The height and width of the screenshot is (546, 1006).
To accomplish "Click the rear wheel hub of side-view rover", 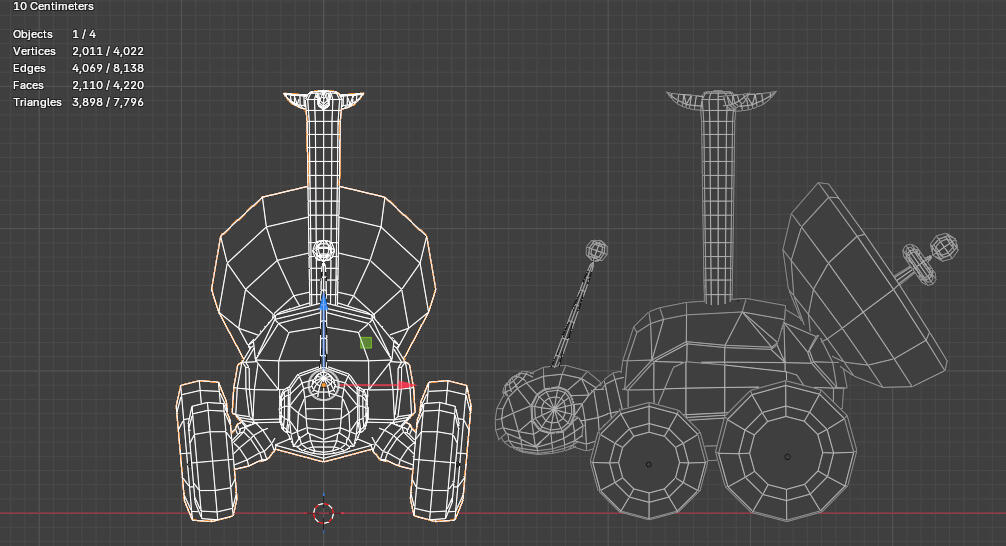I will (x=787, y=457).
